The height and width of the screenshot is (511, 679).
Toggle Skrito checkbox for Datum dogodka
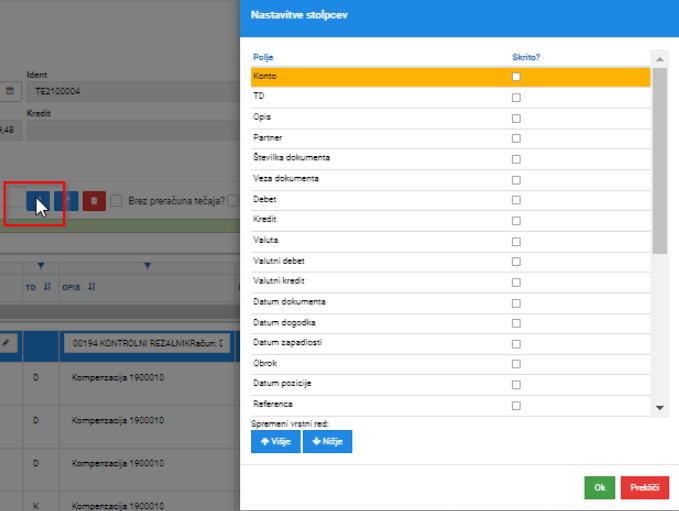pos(516,323)
